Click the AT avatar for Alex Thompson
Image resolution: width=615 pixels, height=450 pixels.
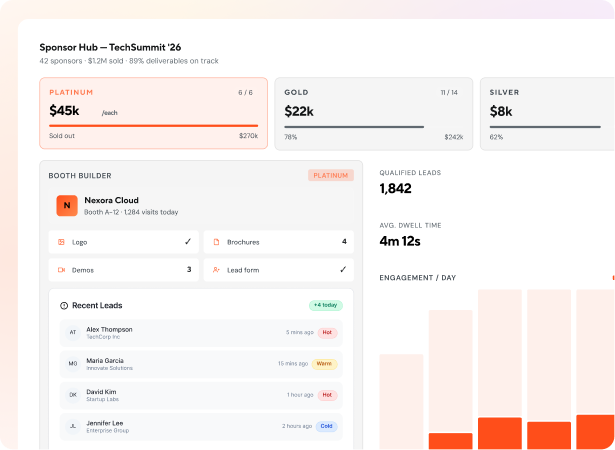(x=73, y=333)
